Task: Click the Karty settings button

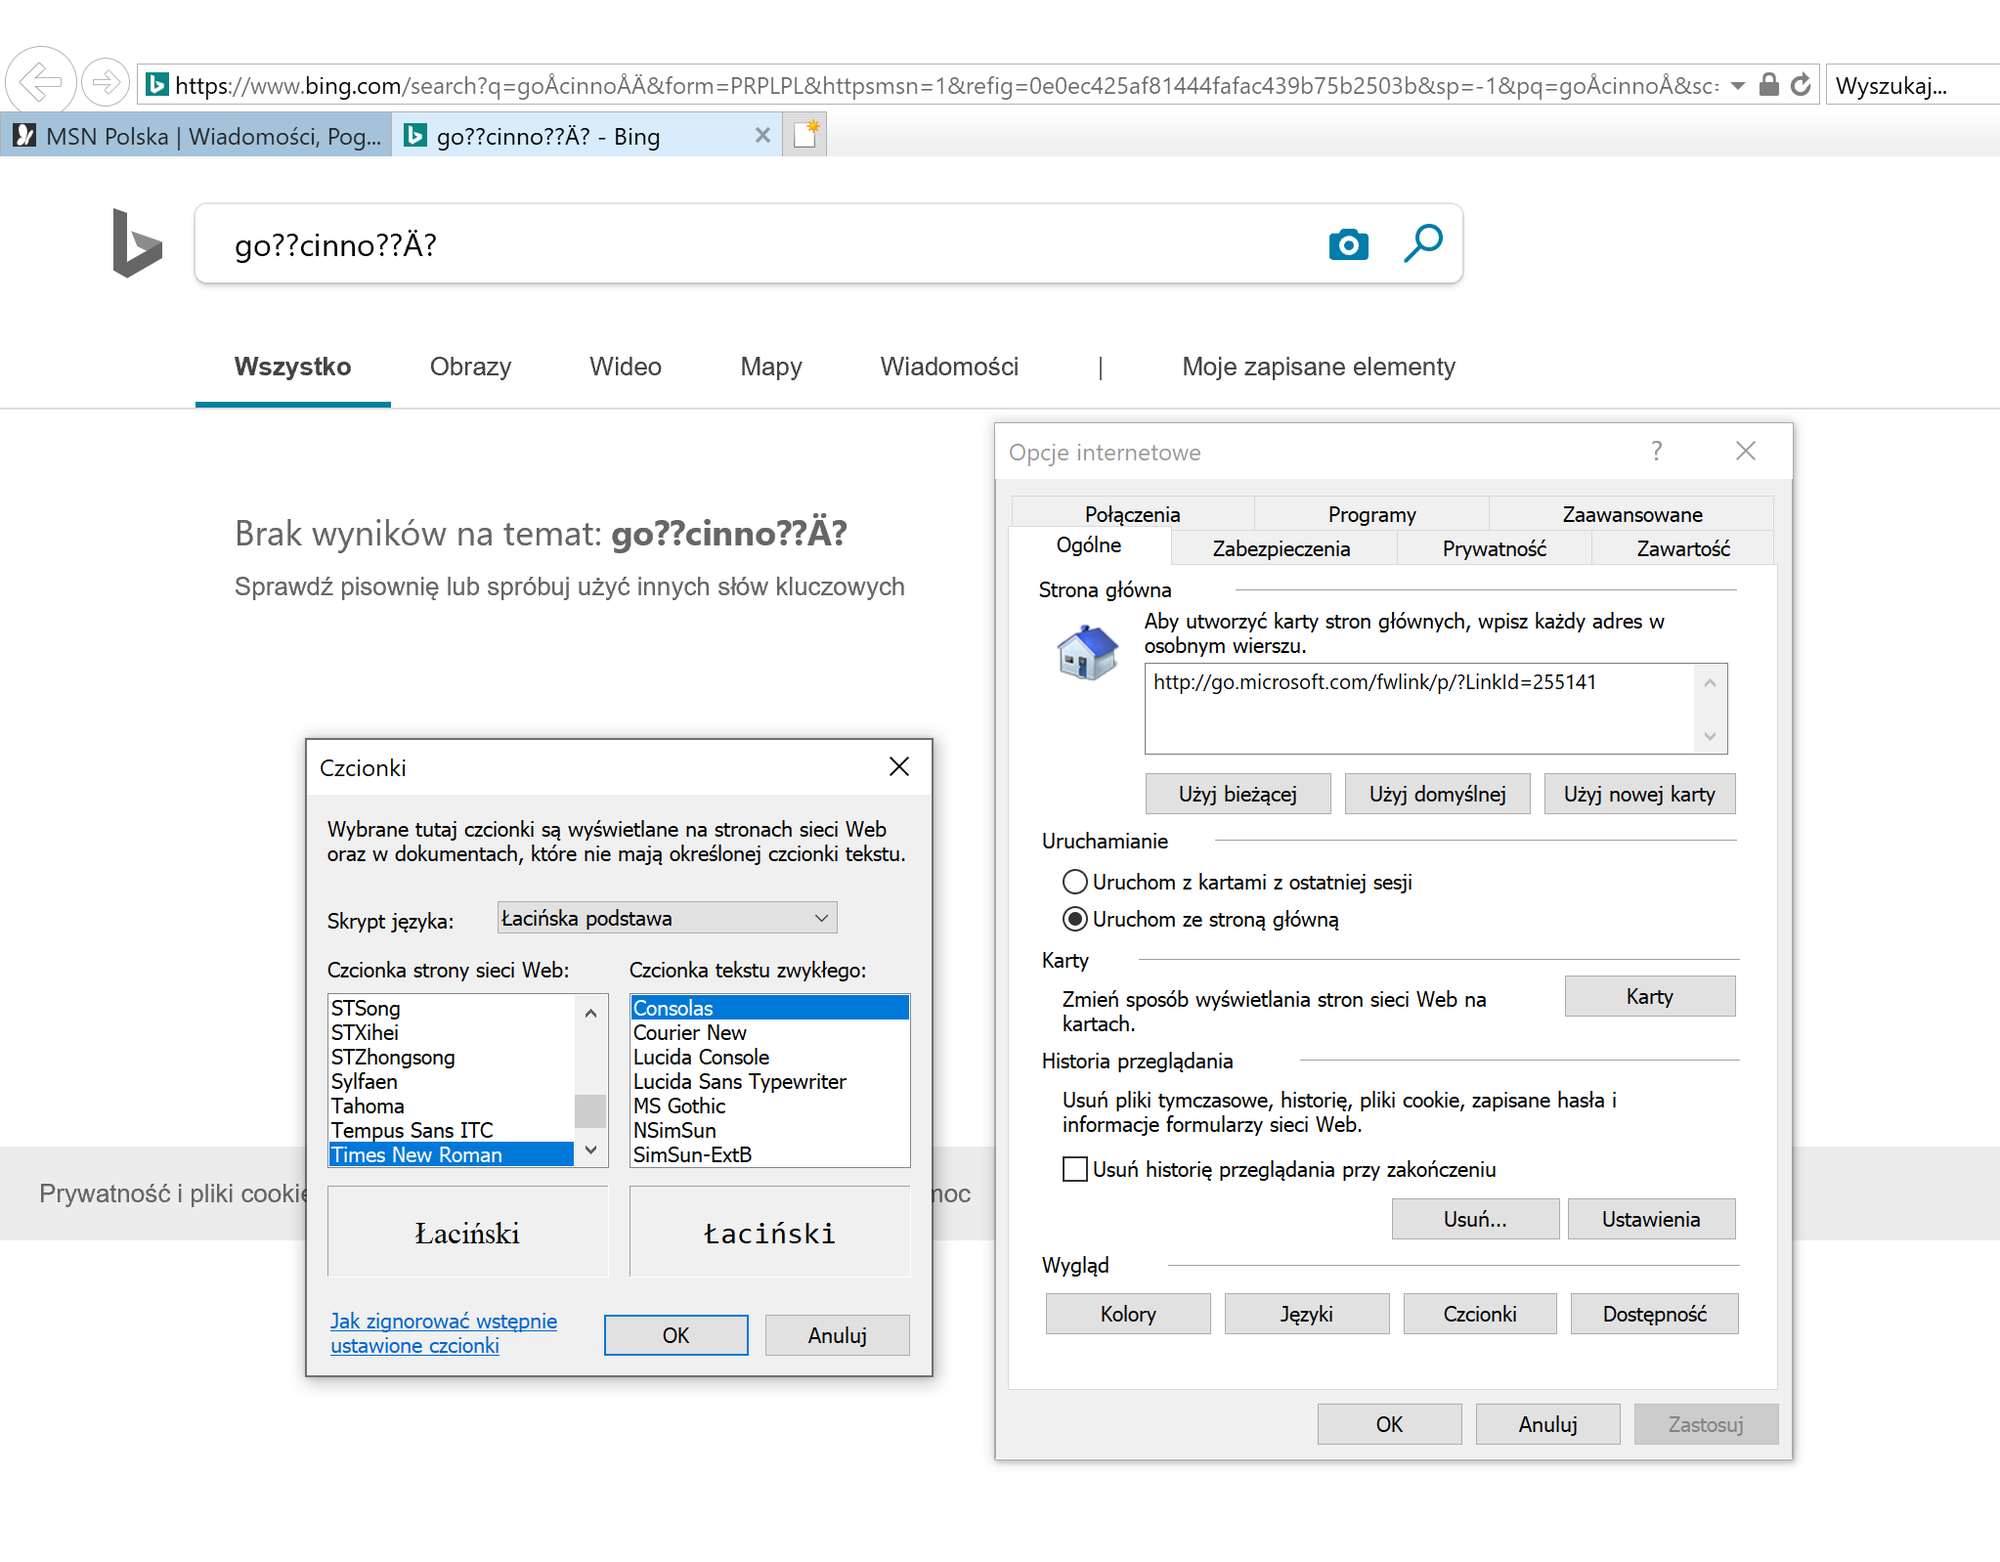Action: click(1649, 996)
